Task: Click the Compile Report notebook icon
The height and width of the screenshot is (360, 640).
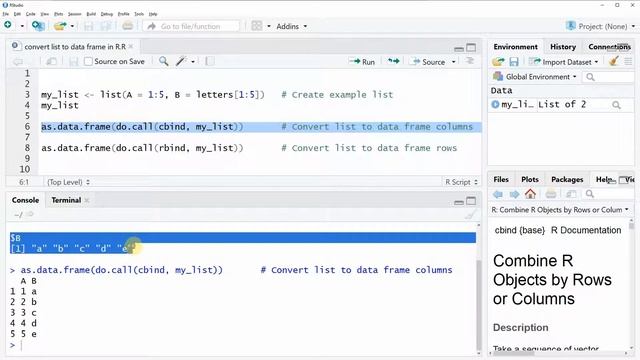Action: [x=210, y=62]
